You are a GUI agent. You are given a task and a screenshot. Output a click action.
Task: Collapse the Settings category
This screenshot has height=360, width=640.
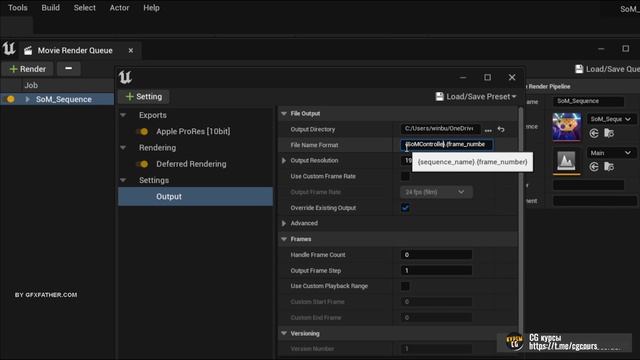[x=123, y=180]
